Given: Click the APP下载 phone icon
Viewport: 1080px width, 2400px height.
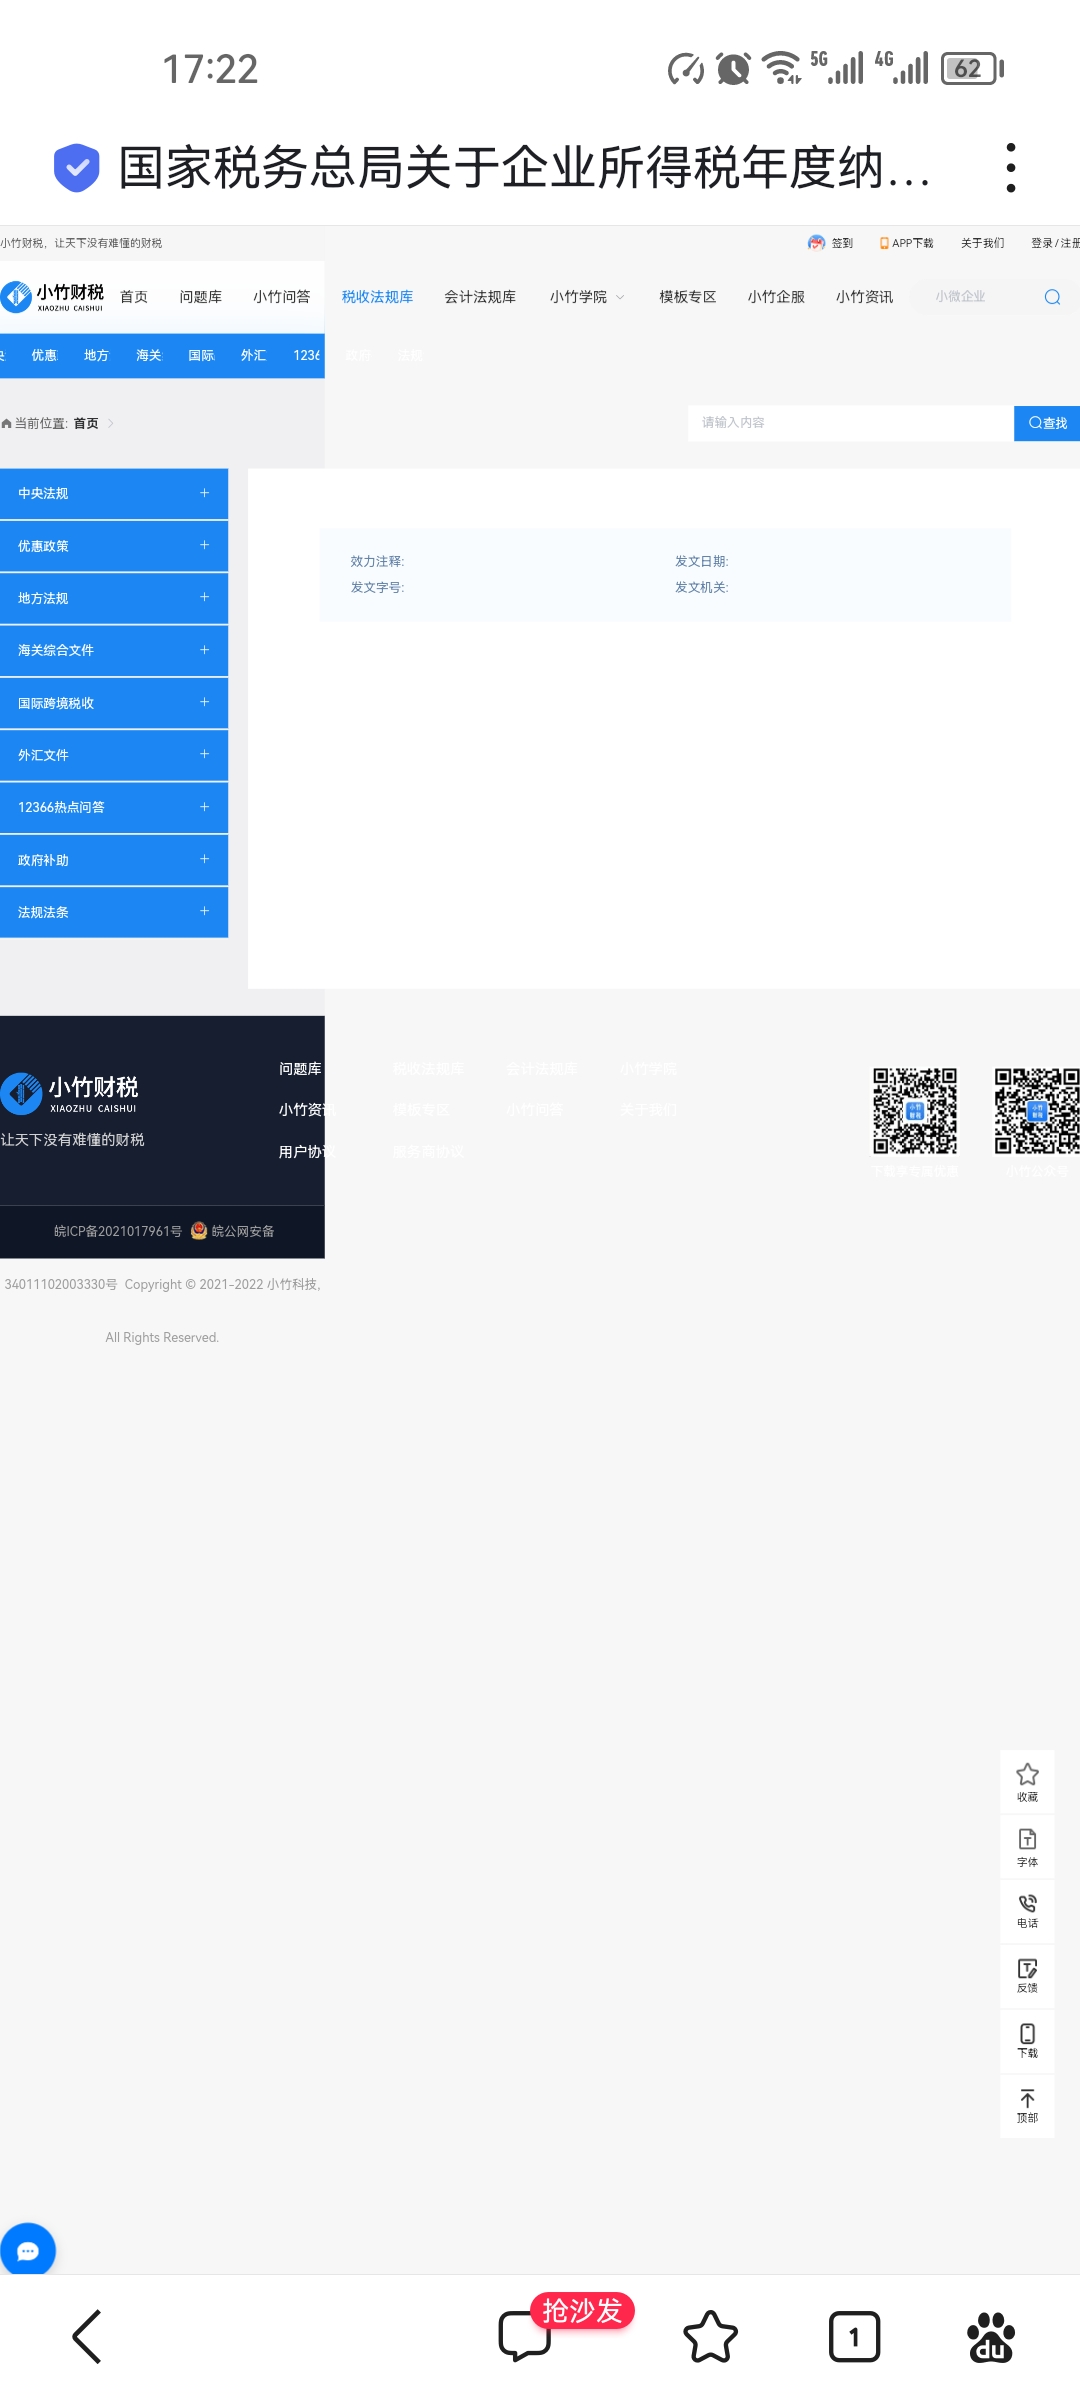Looking at the screenshot, I should (884, 243).
